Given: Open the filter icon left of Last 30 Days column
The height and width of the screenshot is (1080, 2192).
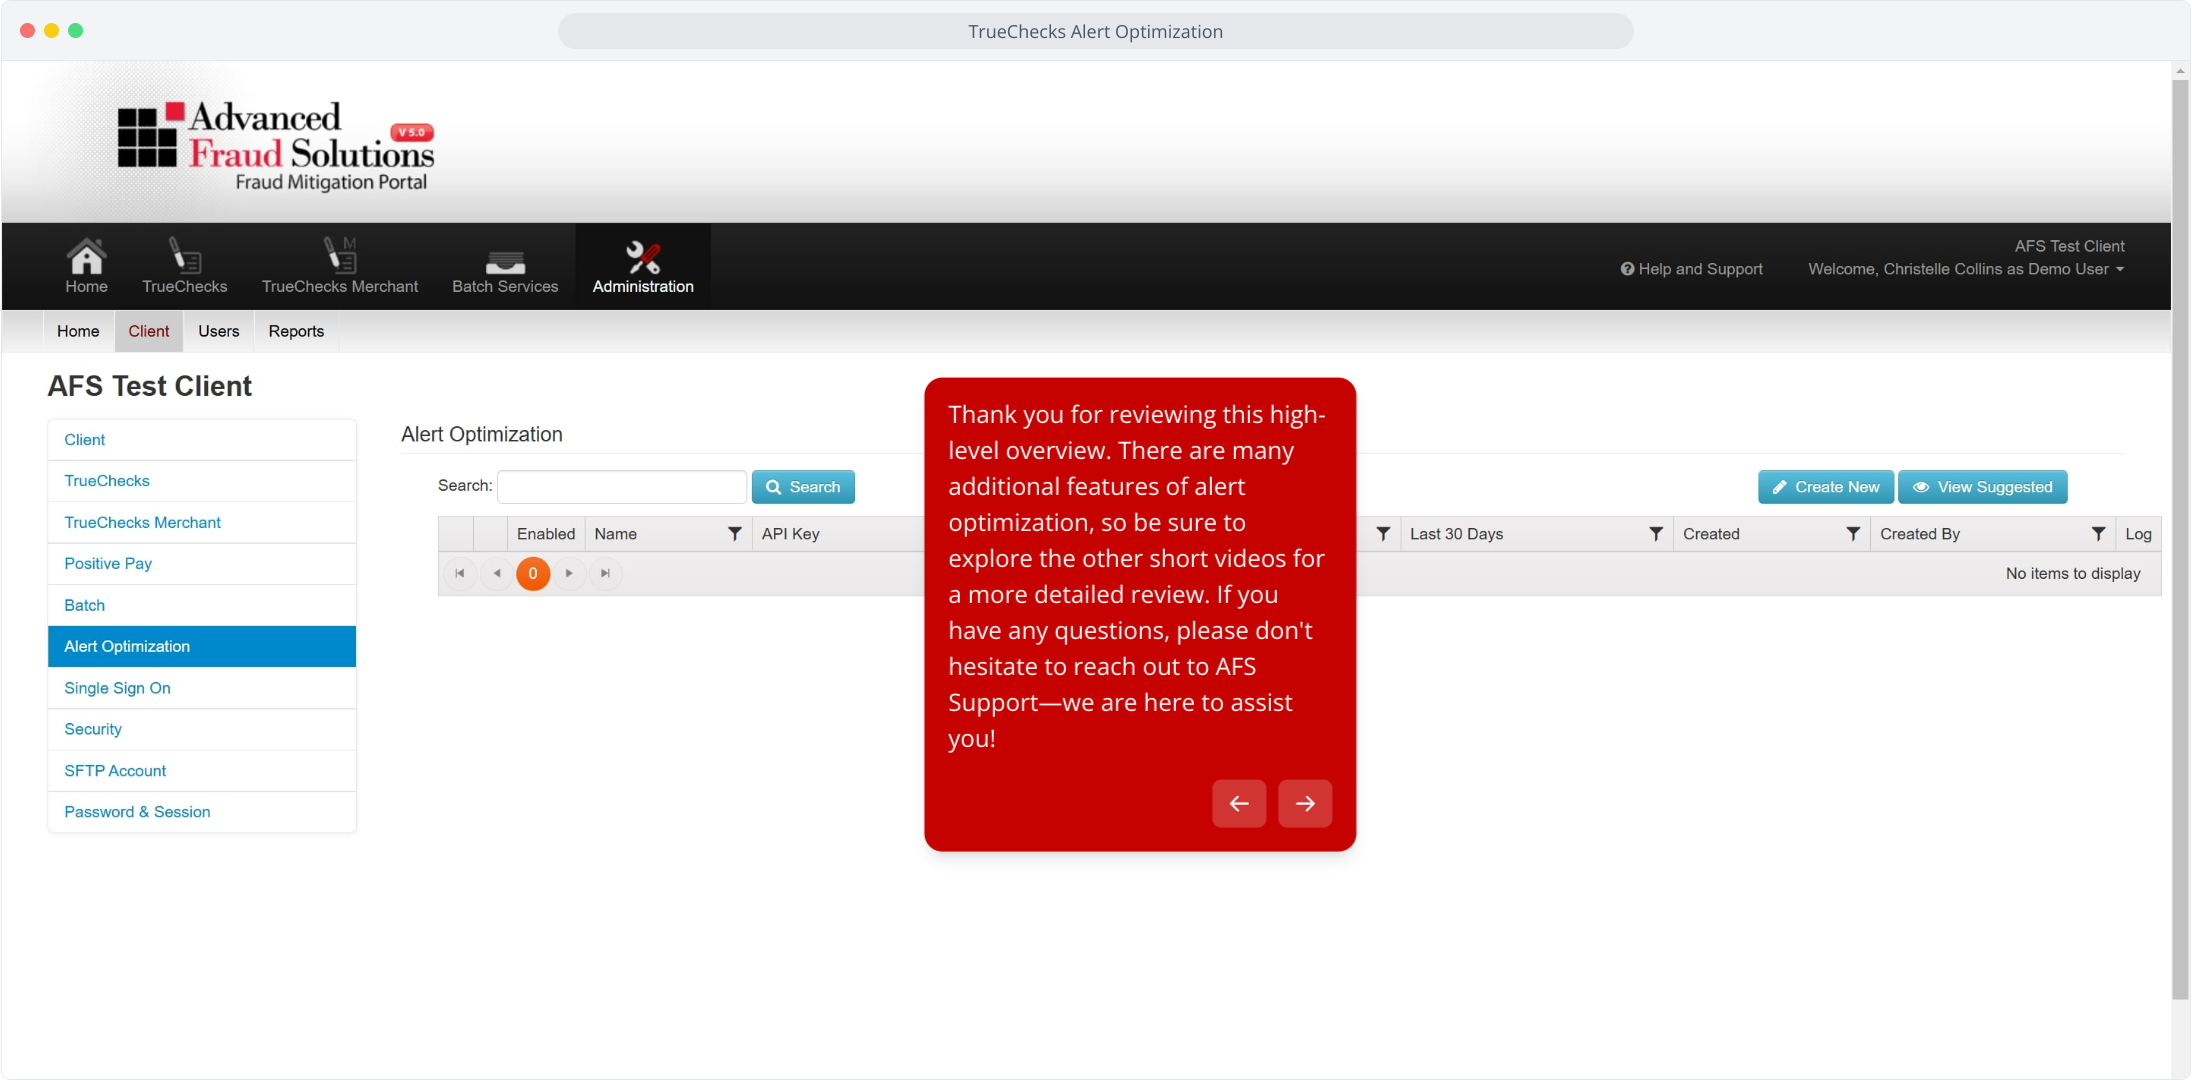Looking at the screenshot, I should click(x=1383, y=534).
